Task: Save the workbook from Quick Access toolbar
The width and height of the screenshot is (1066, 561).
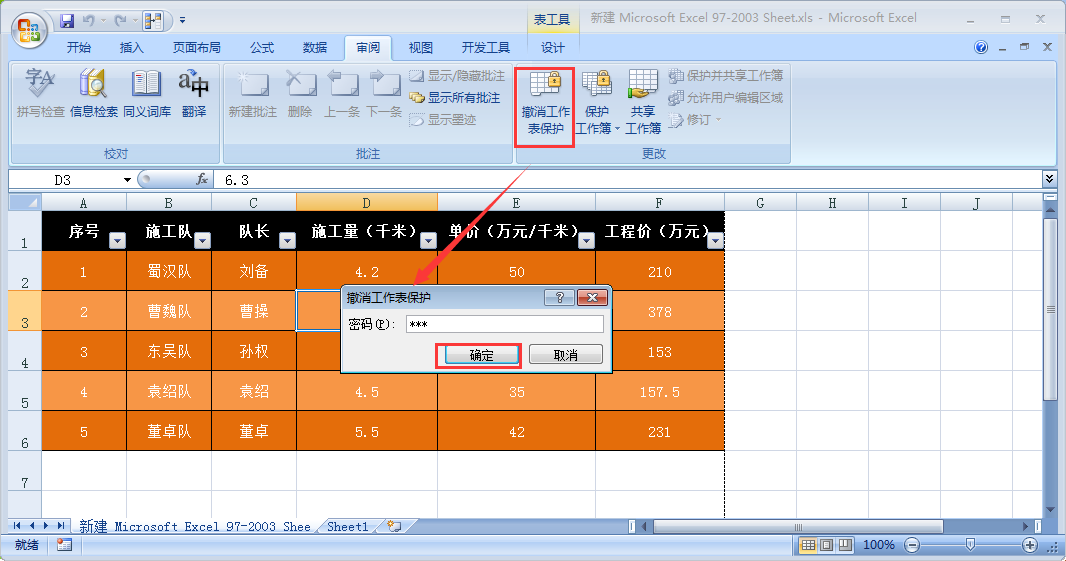Action: point(67,20)
